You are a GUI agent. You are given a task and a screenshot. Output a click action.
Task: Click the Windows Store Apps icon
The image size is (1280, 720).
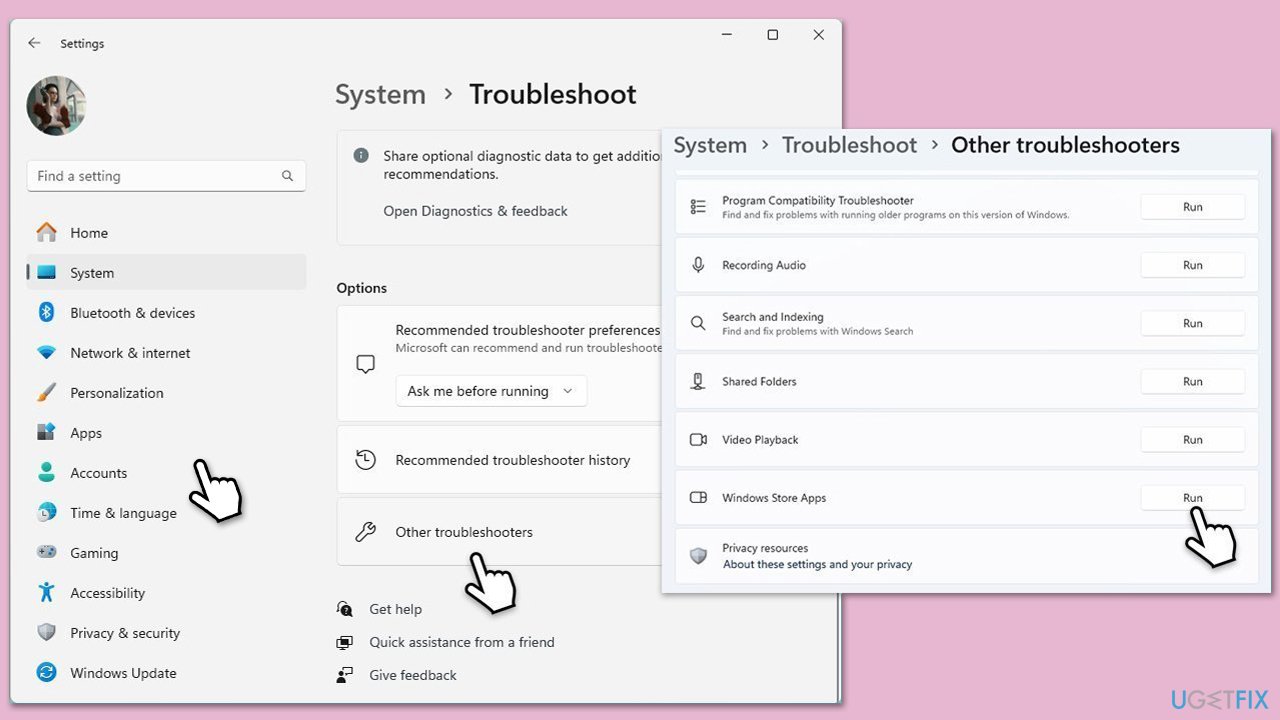pyautogui.click(x=699, y=497)
